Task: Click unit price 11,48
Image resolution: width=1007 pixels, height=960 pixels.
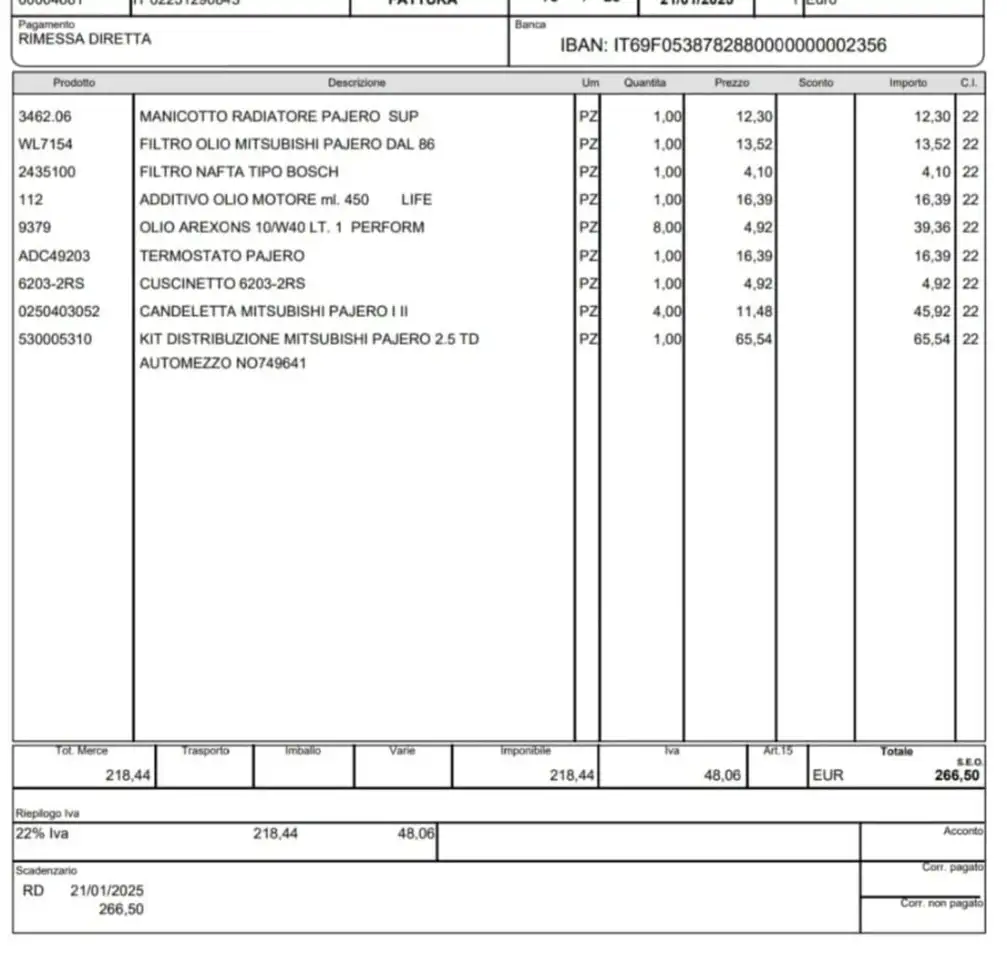Action: (754, 311)
